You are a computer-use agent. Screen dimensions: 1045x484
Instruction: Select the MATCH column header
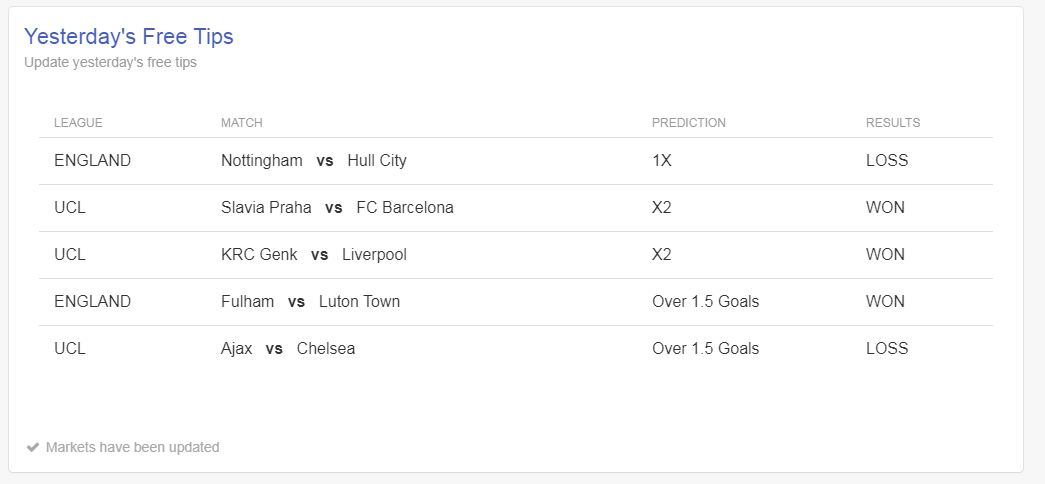pyautogui.click(x=241, y=123)
